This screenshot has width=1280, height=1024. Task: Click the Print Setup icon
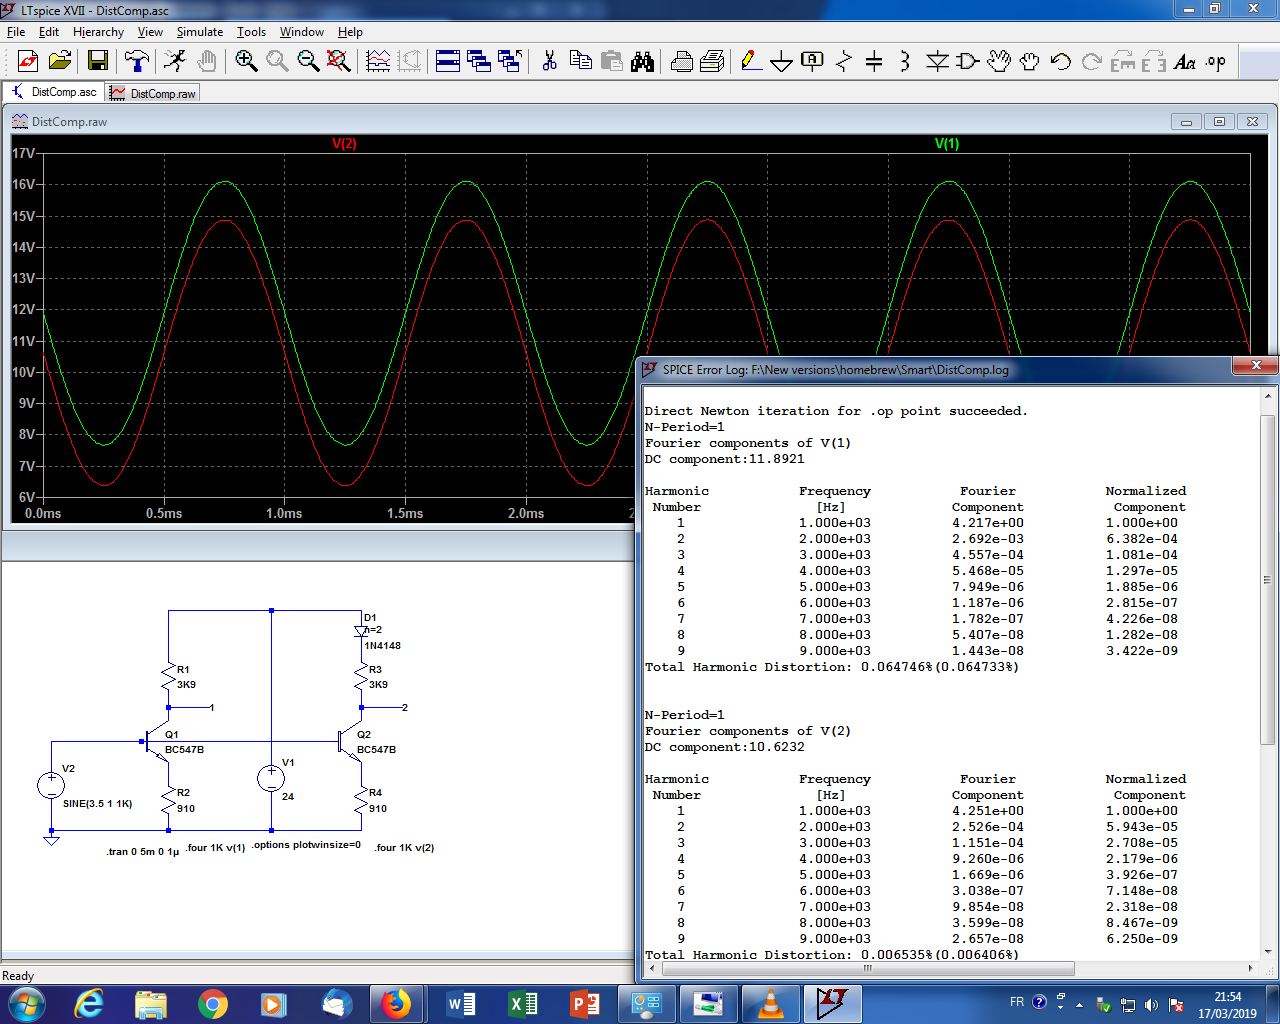(x=712, y=62)
